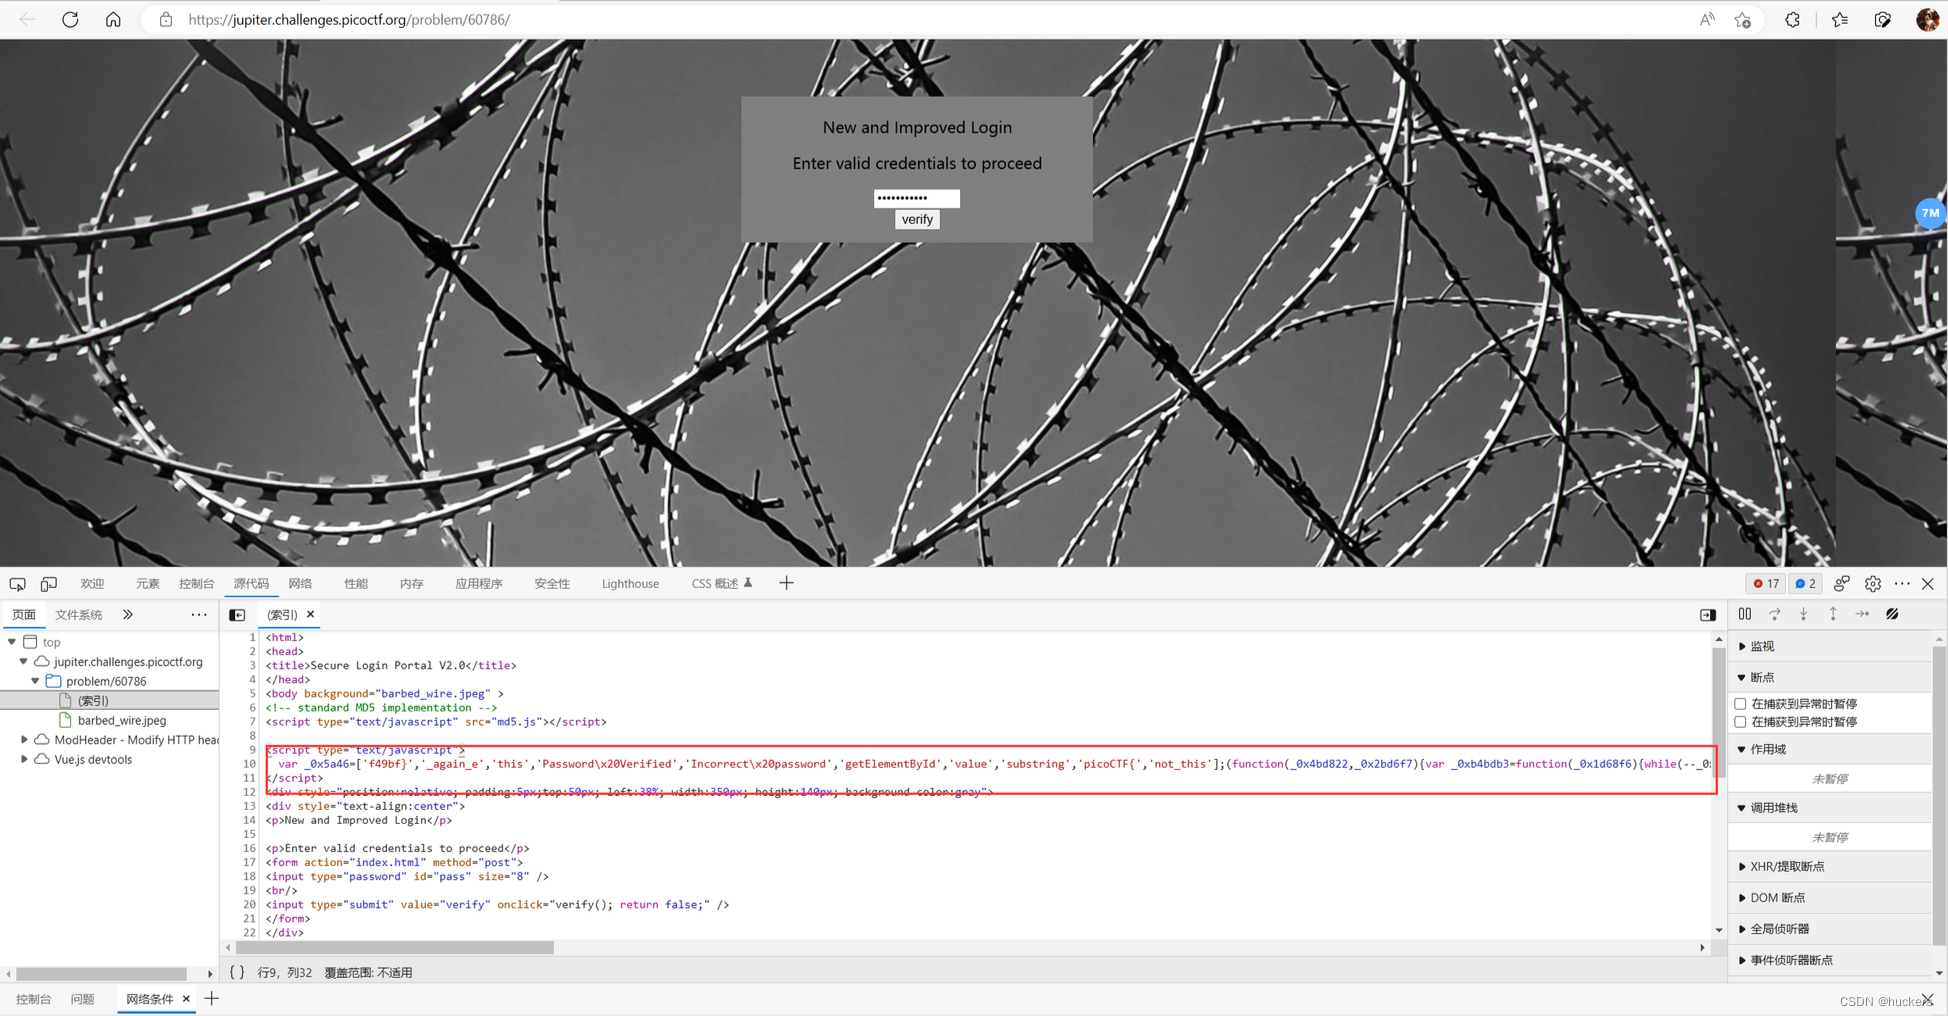Open the 17 errors counter badge
Viewport: 1948px width, 1016px height.
pyautogui.click(x=1766, y=584)
